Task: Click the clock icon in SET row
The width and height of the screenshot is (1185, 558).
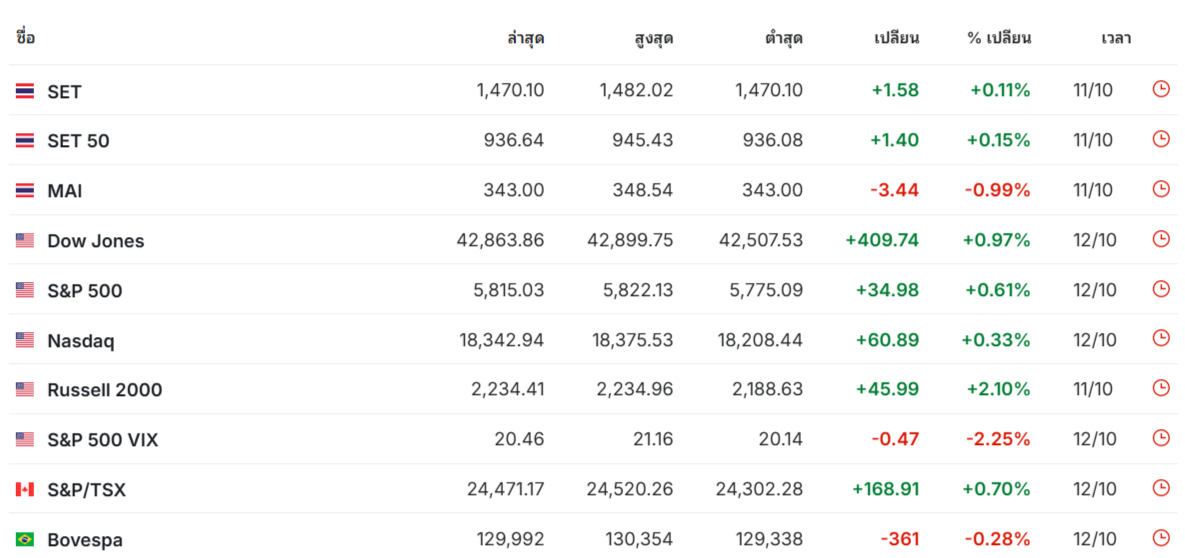Action: click(x=1160, y=90)
